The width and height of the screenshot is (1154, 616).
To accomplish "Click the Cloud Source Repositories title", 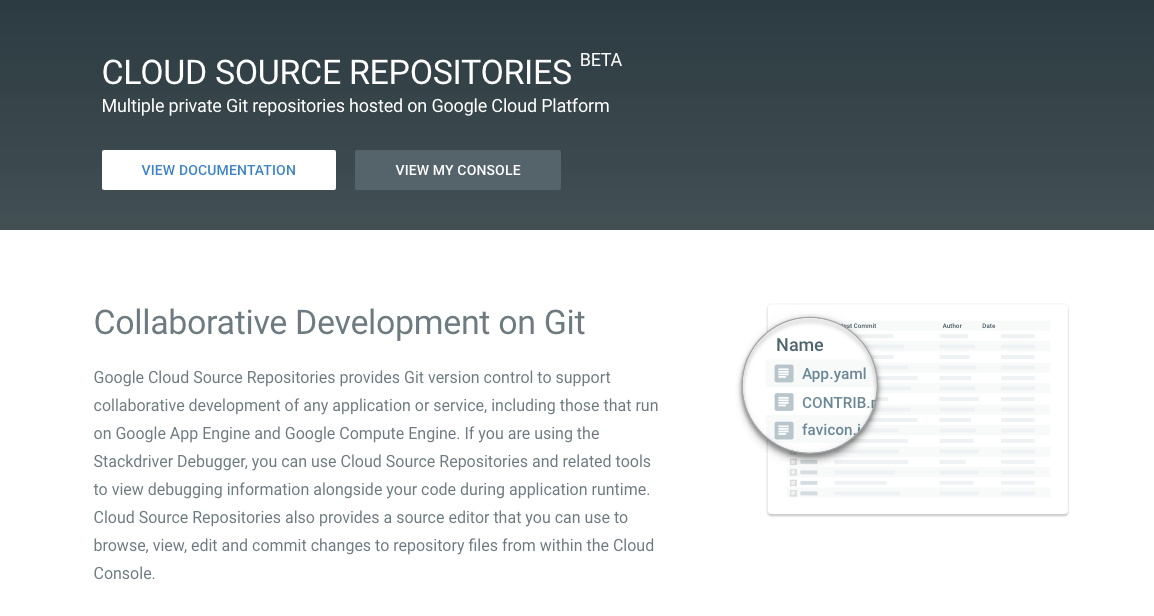I will pyautogui.click(x=336, y=72).
